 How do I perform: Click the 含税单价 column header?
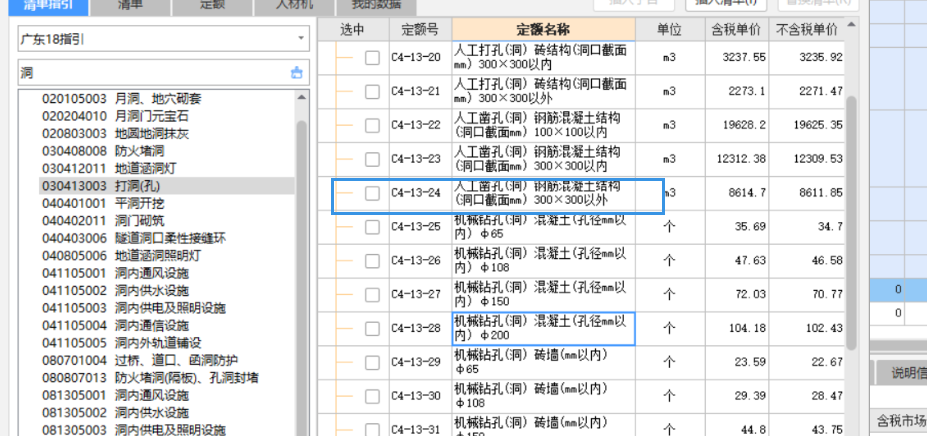point(737,29)
